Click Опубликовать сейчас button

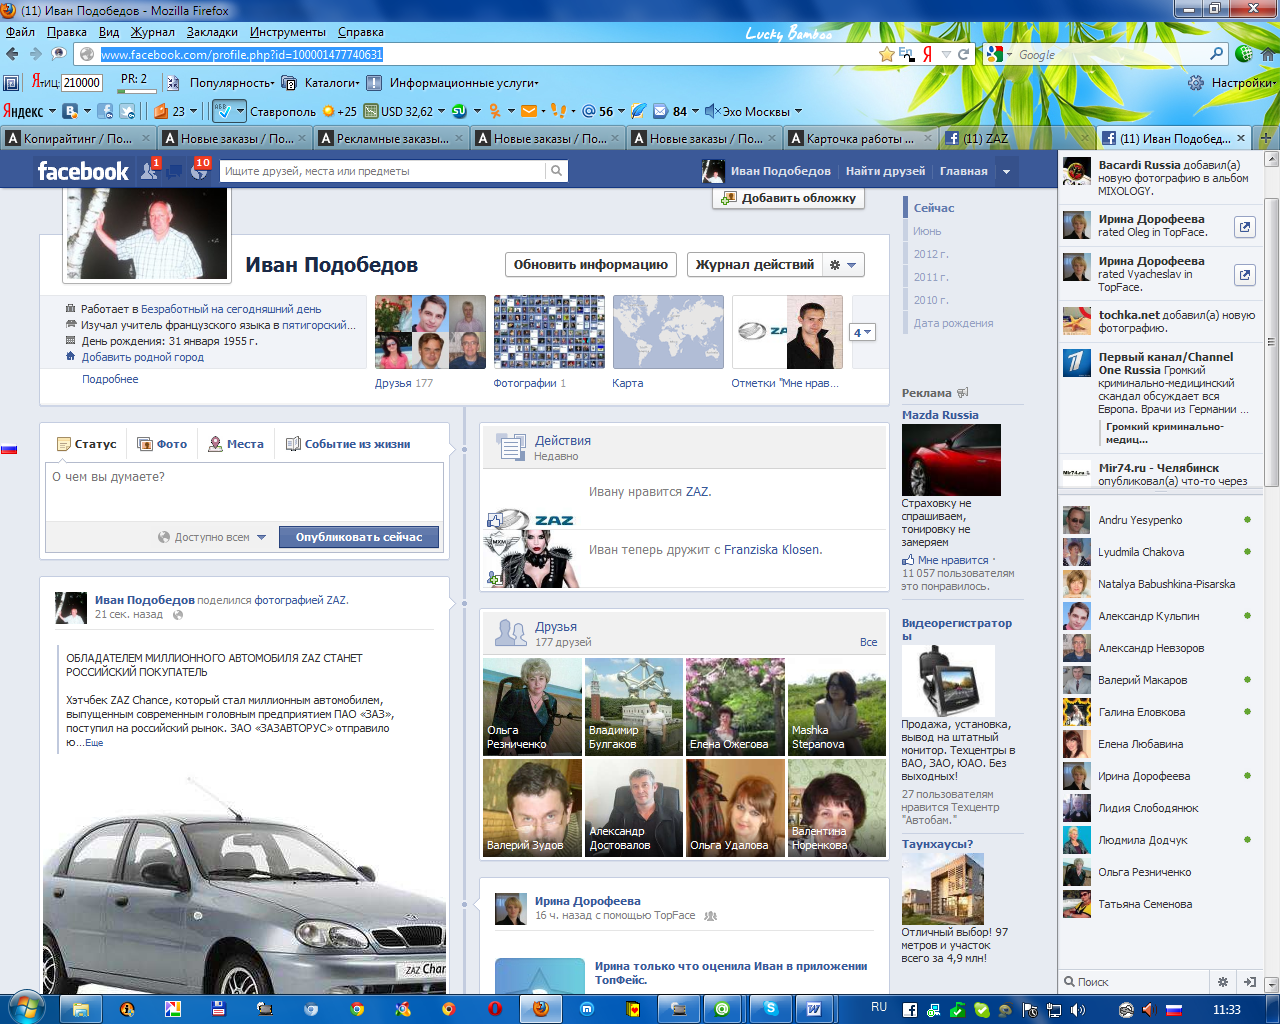(x=359, y=537)
